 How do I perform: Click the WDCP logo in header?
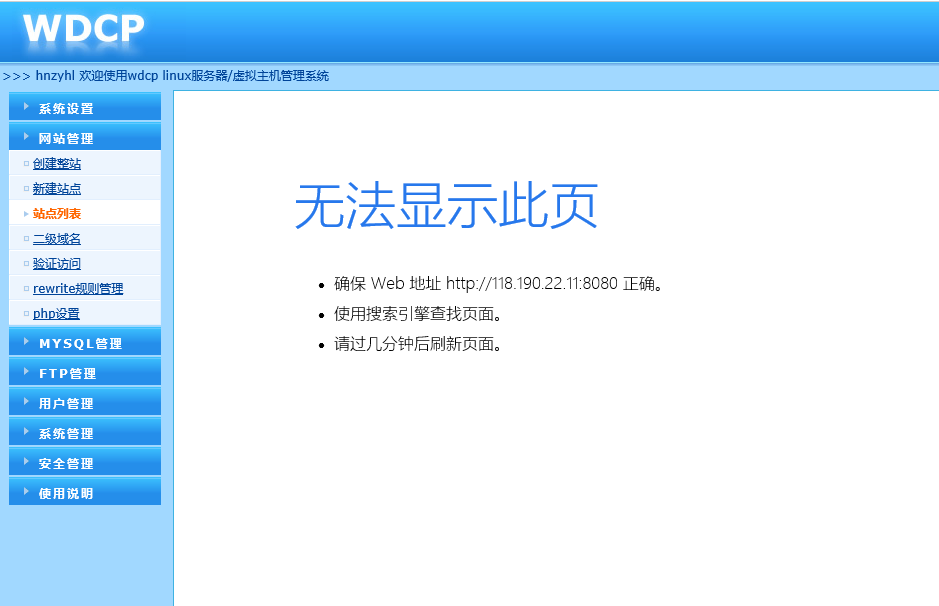(84, 28)
